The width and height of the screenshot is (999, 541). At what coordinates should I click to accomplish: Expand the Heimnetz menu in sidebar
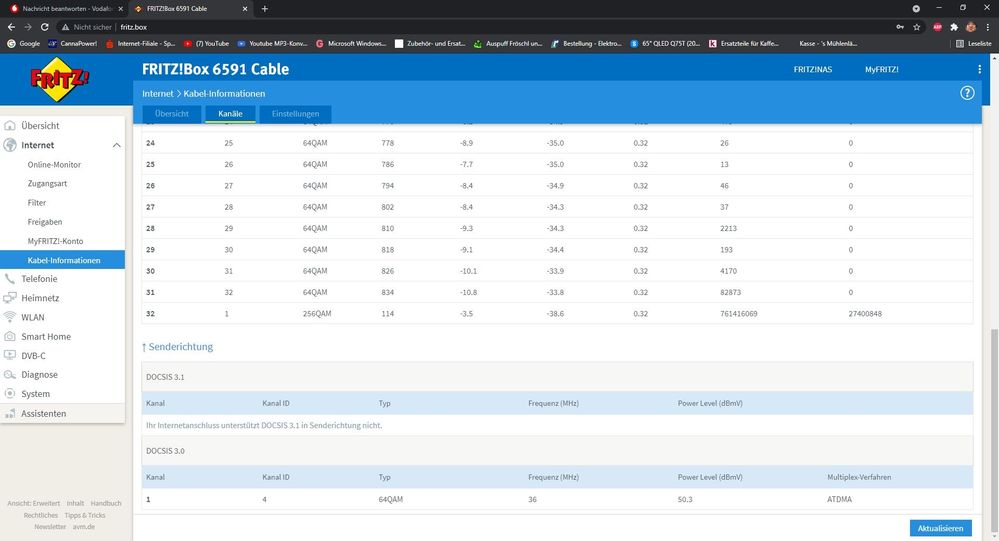[x=40, y=298]
